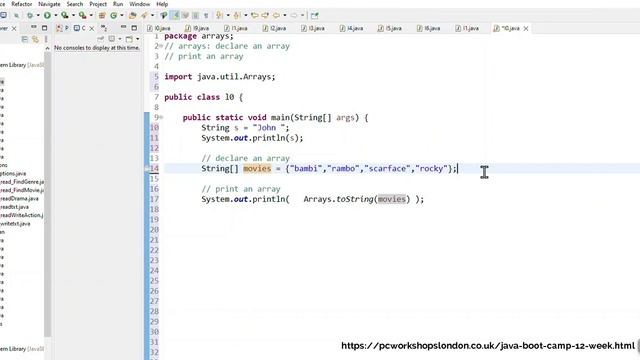The image size is (640, 360).
Task: Click the New Java Package icon
Action: point(102,16)
